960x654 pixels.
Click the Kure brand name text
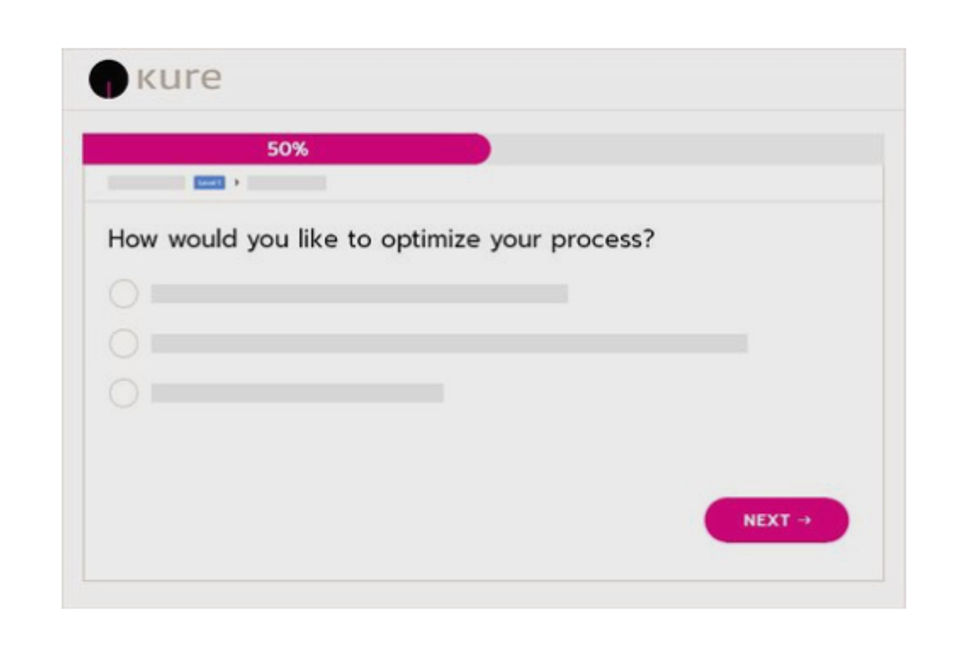179,79
